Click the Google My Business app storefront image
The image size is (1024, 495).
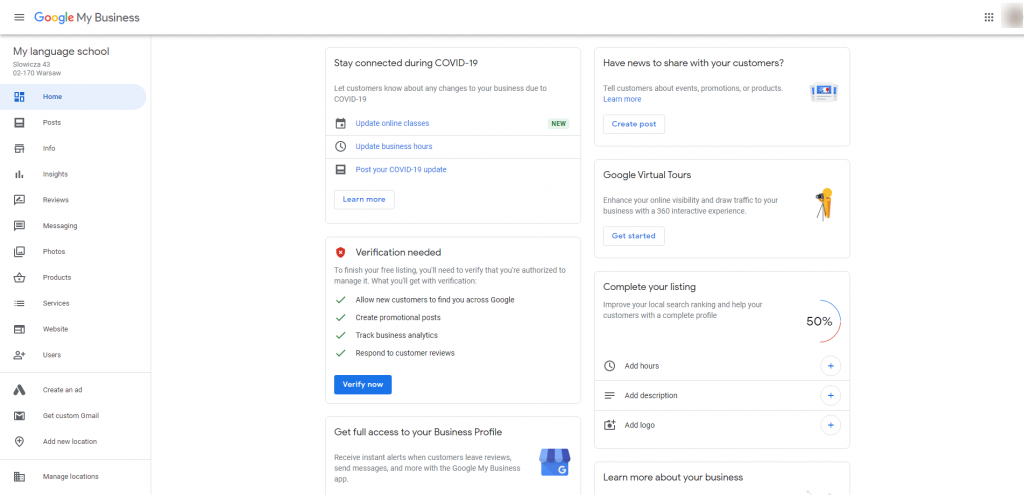555,462
